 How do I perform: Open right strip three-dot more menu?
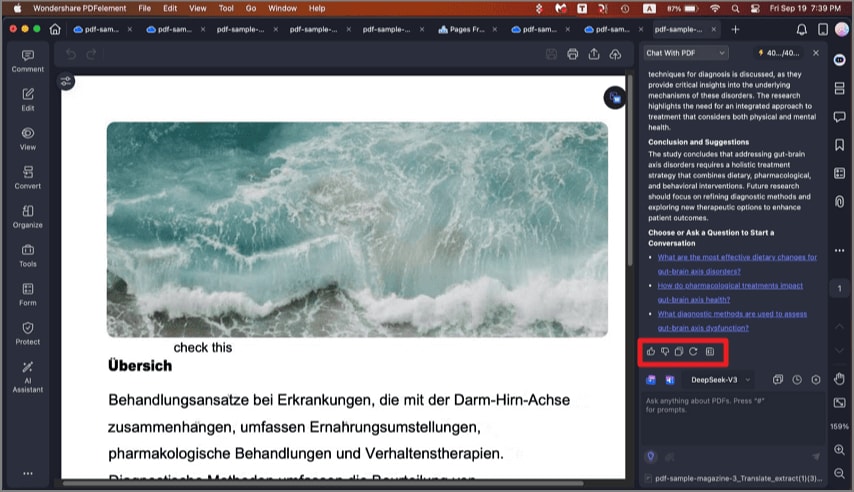click(839, 250)
